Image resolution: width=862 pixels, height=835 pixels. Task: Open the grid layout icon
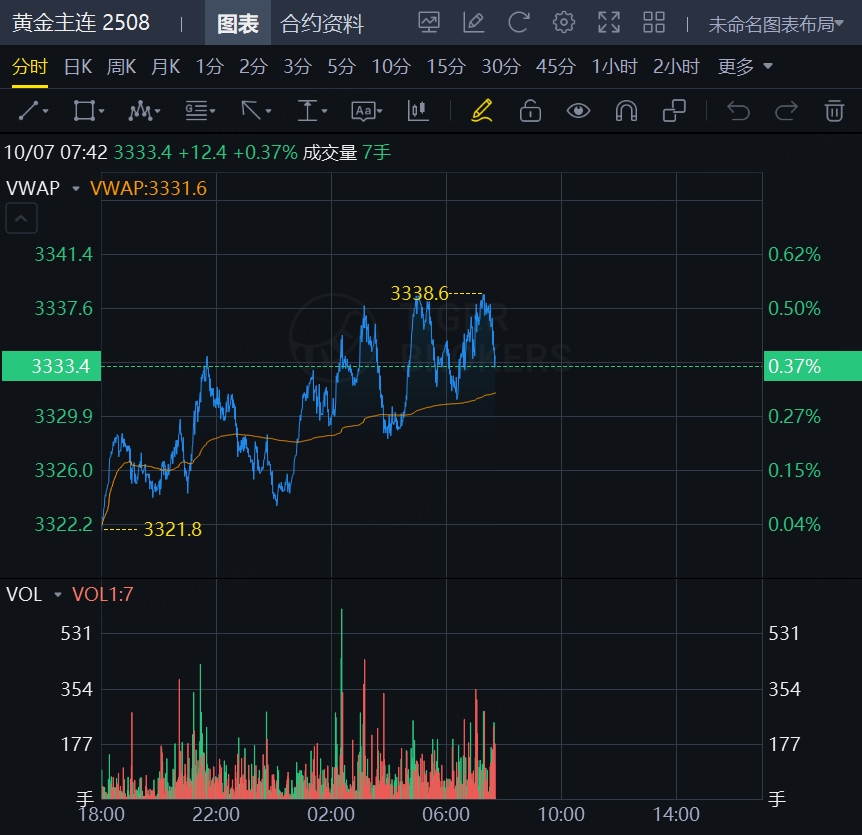[654, 23]
